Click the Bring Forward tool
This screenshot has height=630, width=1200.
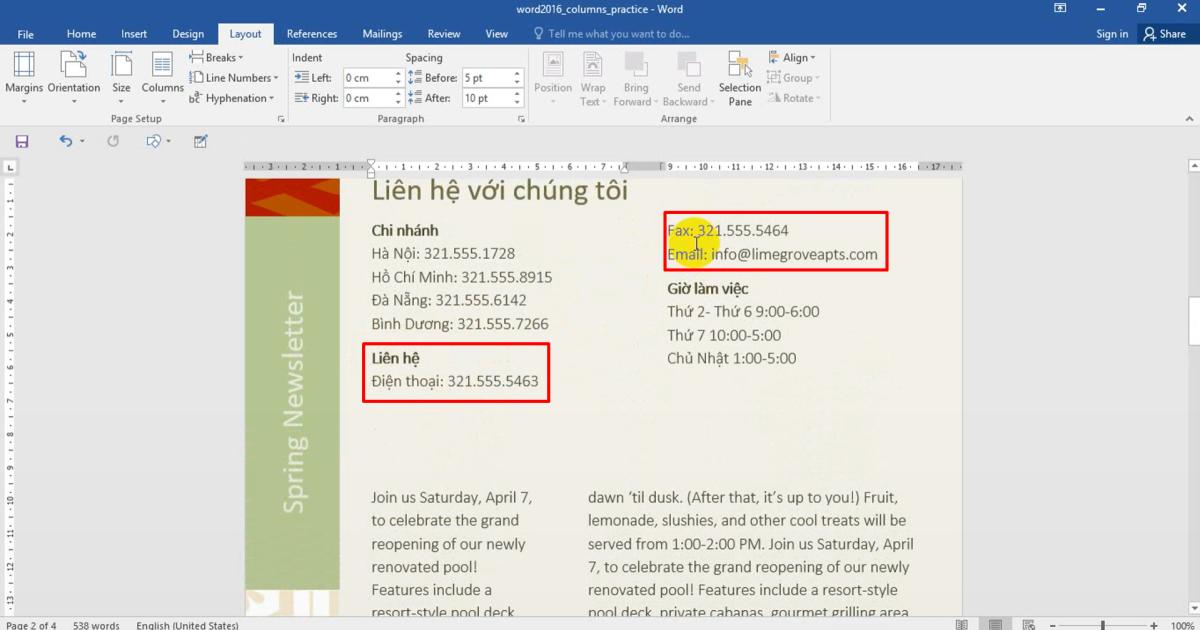(636, 77)
